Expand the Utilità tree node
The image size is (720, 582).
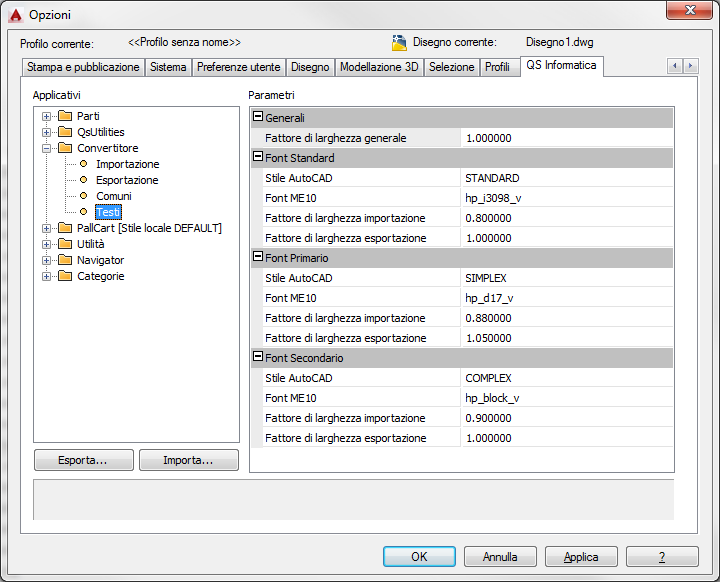point(46,244)
